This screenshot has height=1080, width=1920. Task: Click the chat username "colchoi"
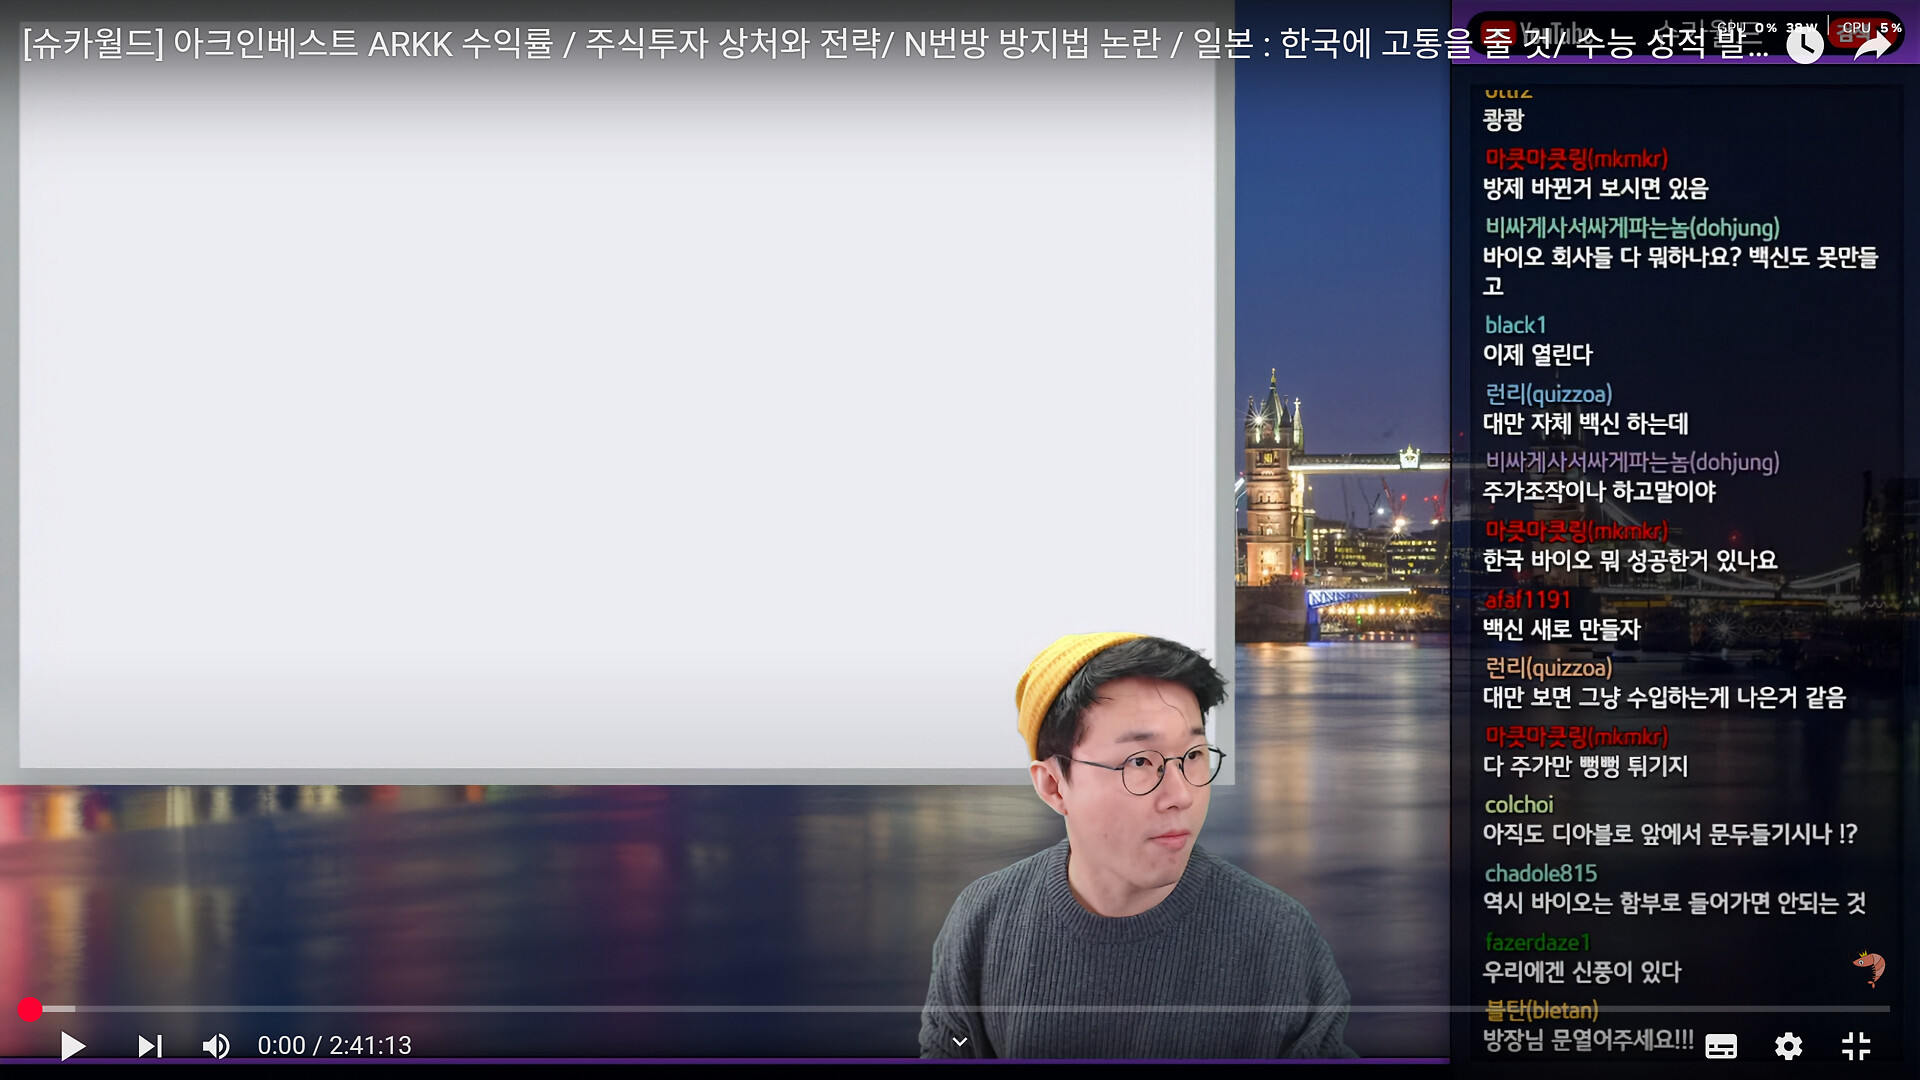[1519, 805]
